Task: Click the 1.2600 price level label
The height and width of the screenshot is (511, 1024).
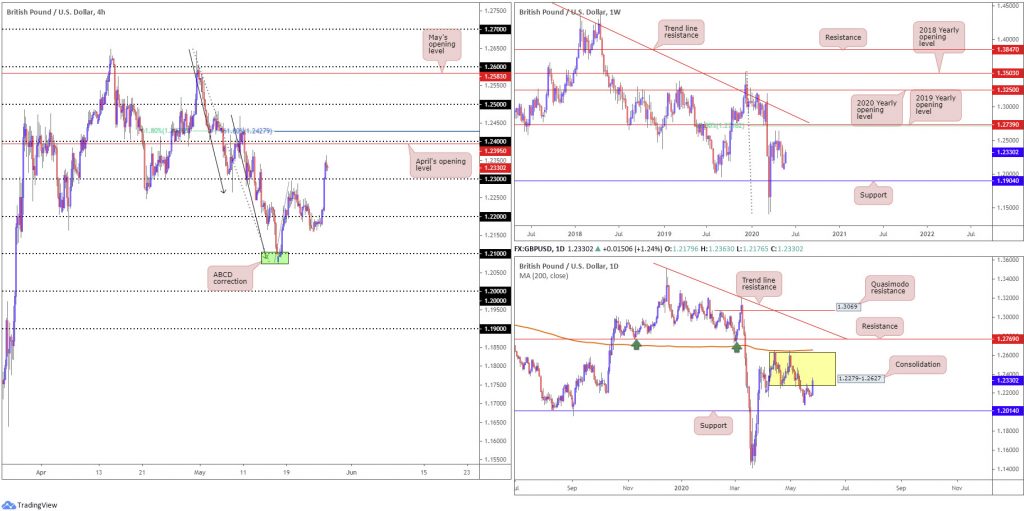Action: pos(494,67)
